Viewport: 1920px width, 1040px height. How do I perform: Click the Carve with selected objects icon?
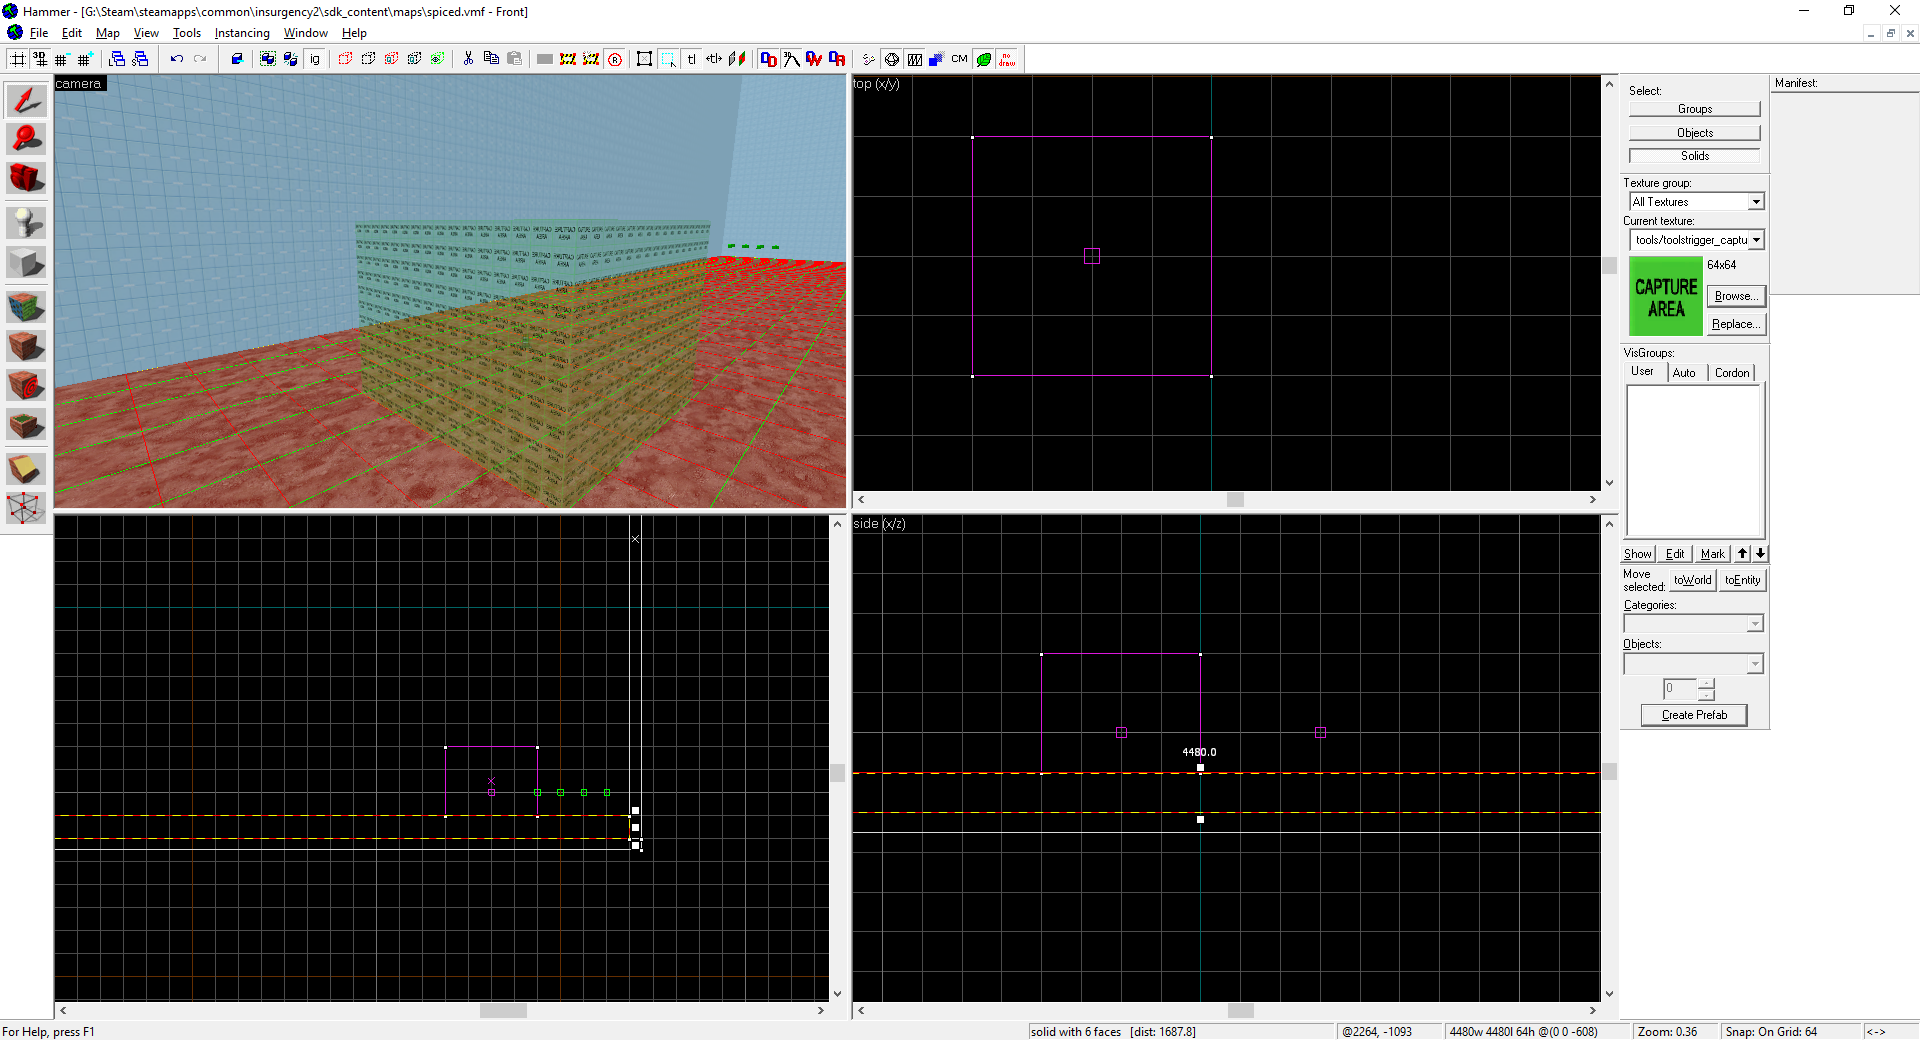pos(237,59)
